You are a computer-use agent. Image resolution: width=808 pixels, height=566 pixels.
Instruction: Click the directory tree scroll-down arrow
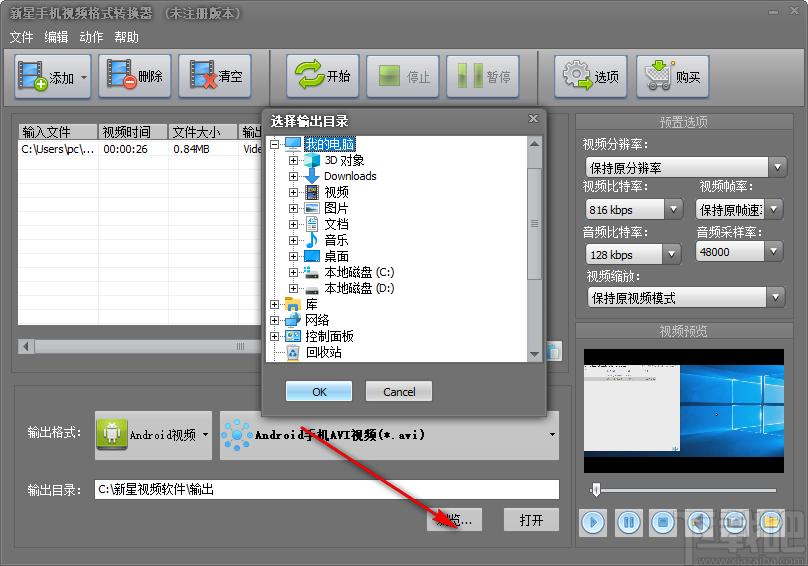click(534, 354)
